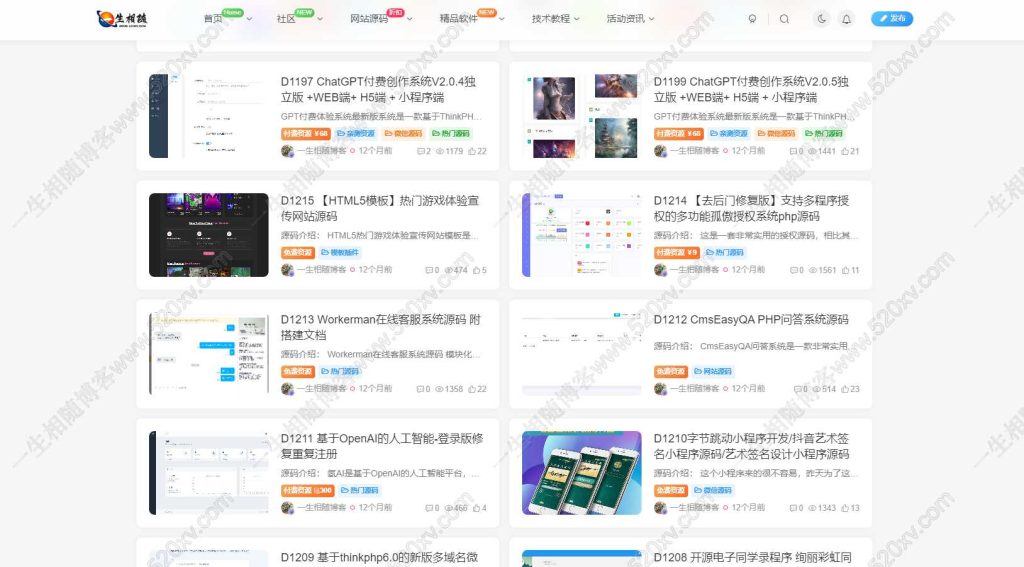Expand the 精品软件 dropdown arrow

[502, 19]
